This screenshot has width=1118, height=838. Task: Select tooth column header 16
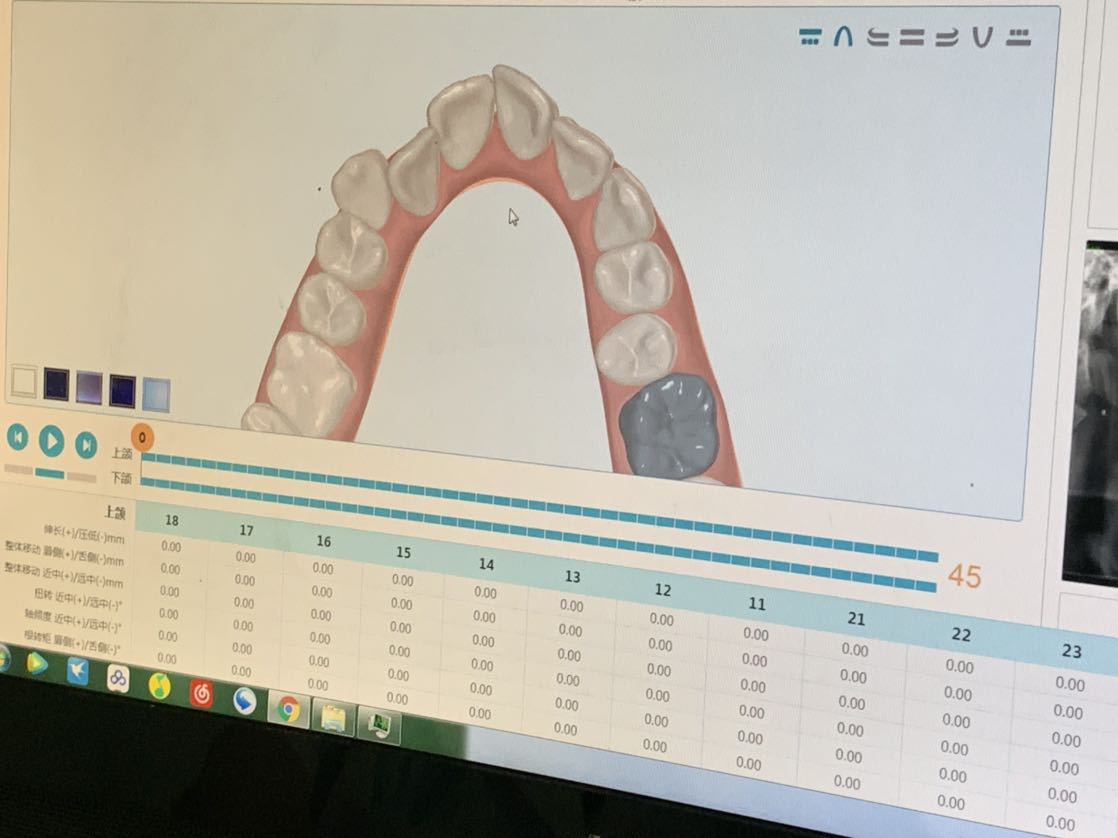(x=324, y=541)
